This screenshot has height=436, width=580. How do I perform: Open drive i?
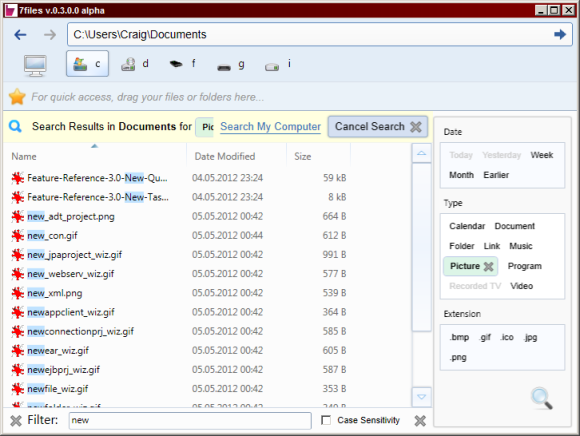coord(278,65)
